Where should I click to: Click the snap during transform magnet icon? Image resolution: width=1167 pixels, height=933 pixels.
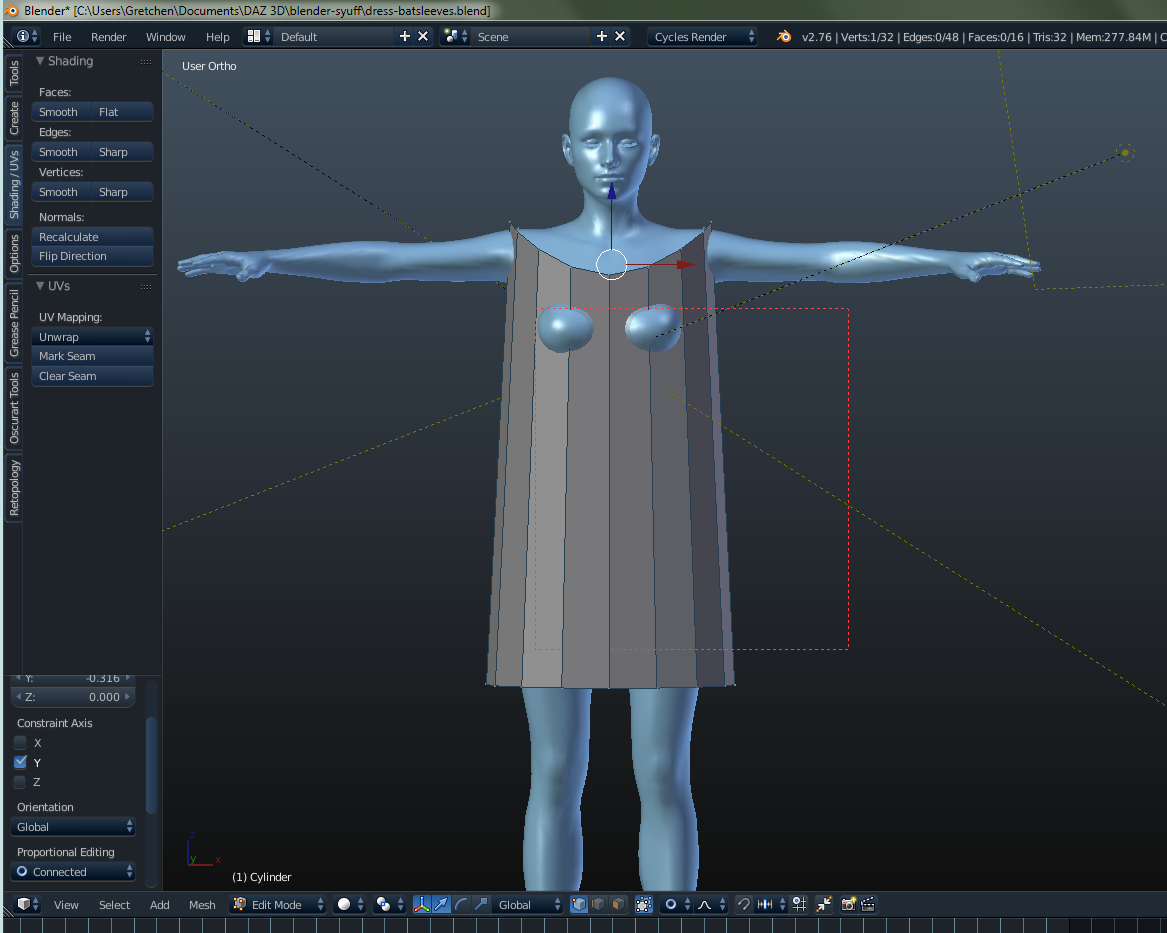click(744, 904)
